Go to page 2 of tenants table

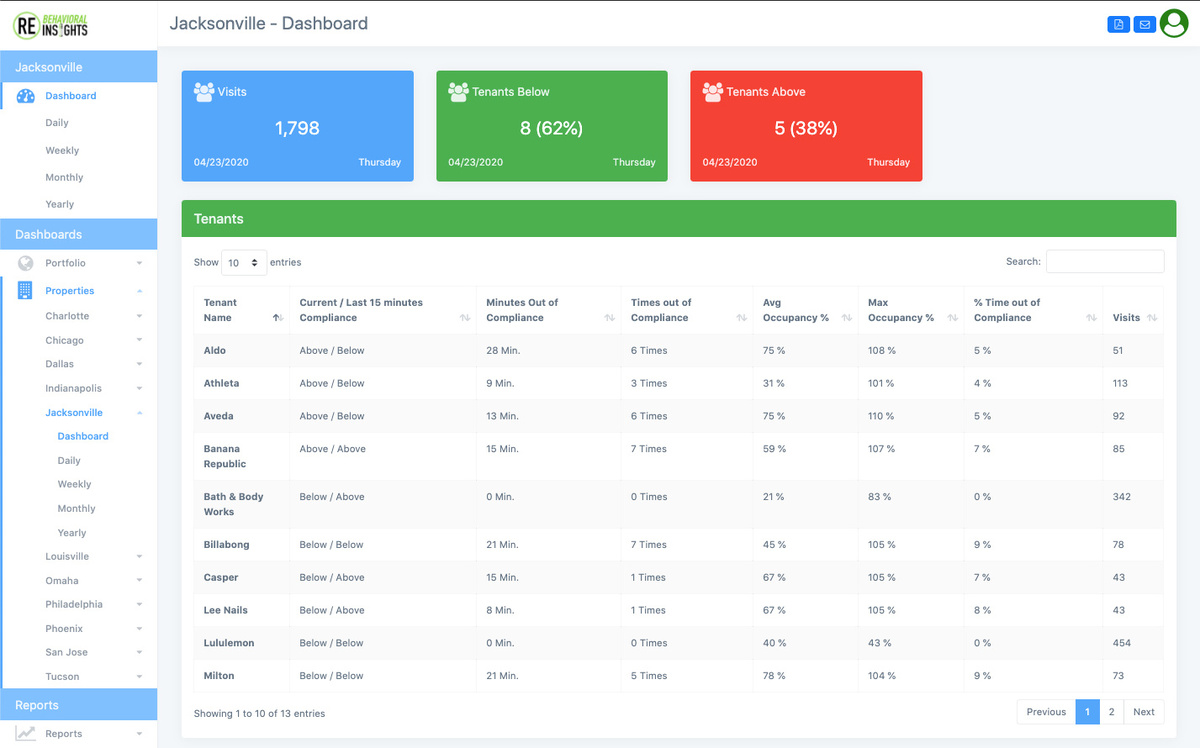tap(1111, 712)
